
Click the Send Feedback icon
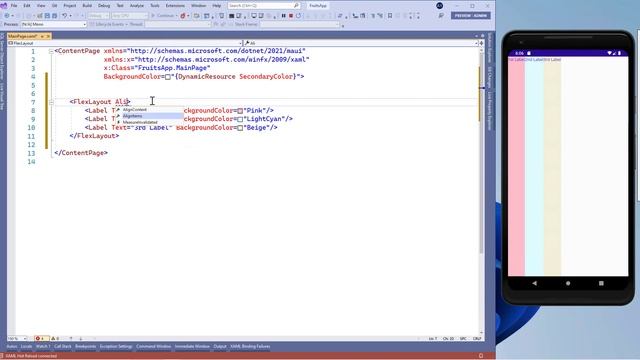[441, 16]
